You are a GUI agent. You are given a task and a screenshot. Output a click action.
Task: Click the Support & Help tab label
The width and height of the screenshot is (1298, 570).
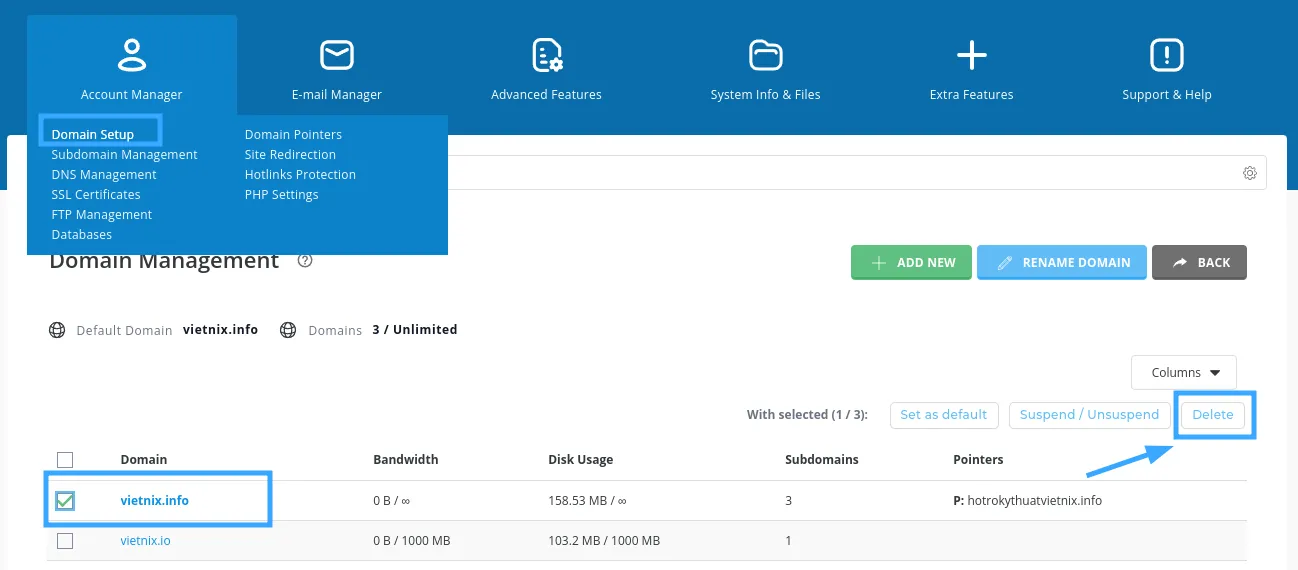[x=1167, y=94]
